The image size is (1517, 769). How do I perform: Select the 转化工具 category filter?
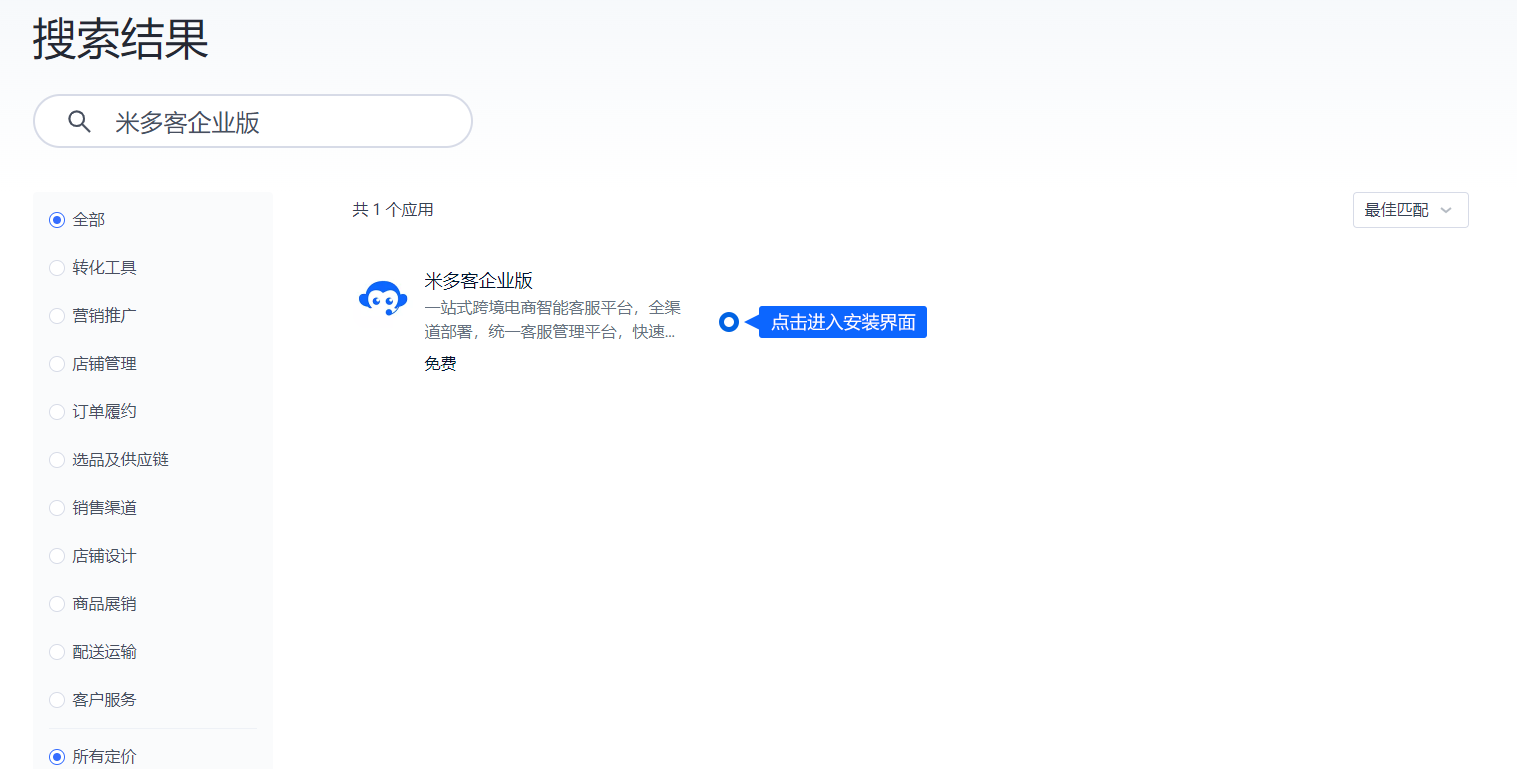click(x=57, y=268)
